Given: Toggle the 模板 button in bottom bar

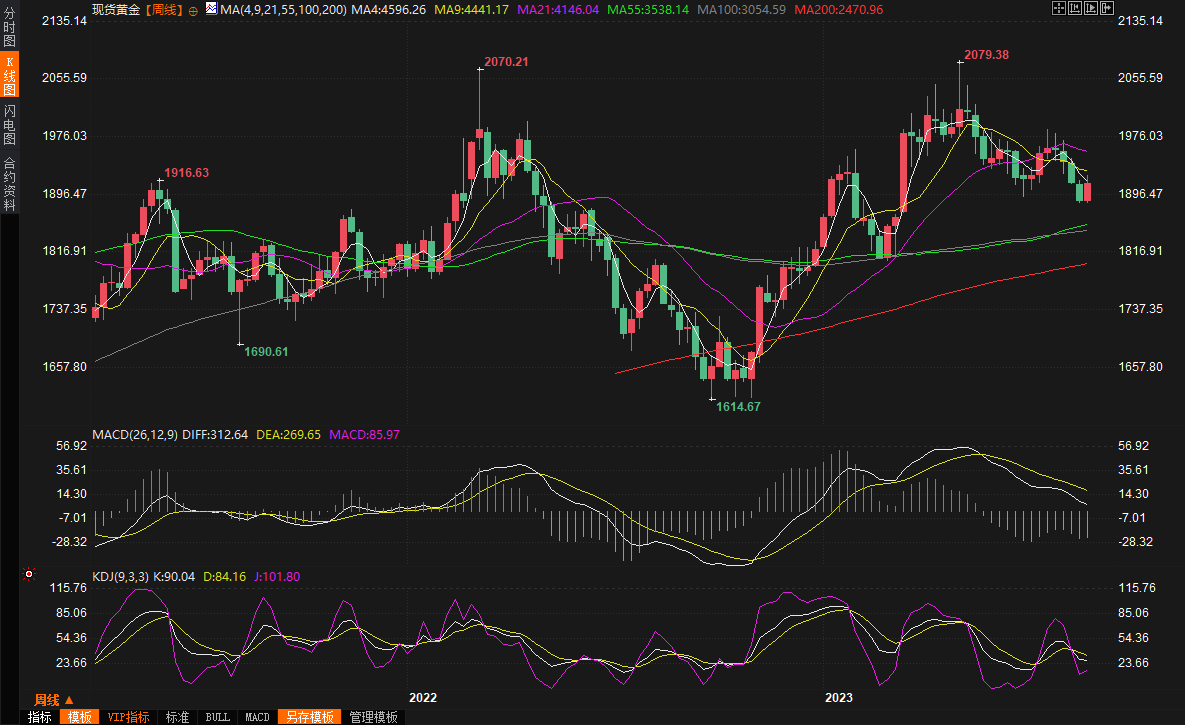Looking at the screenshot, I should coord(79,717).
